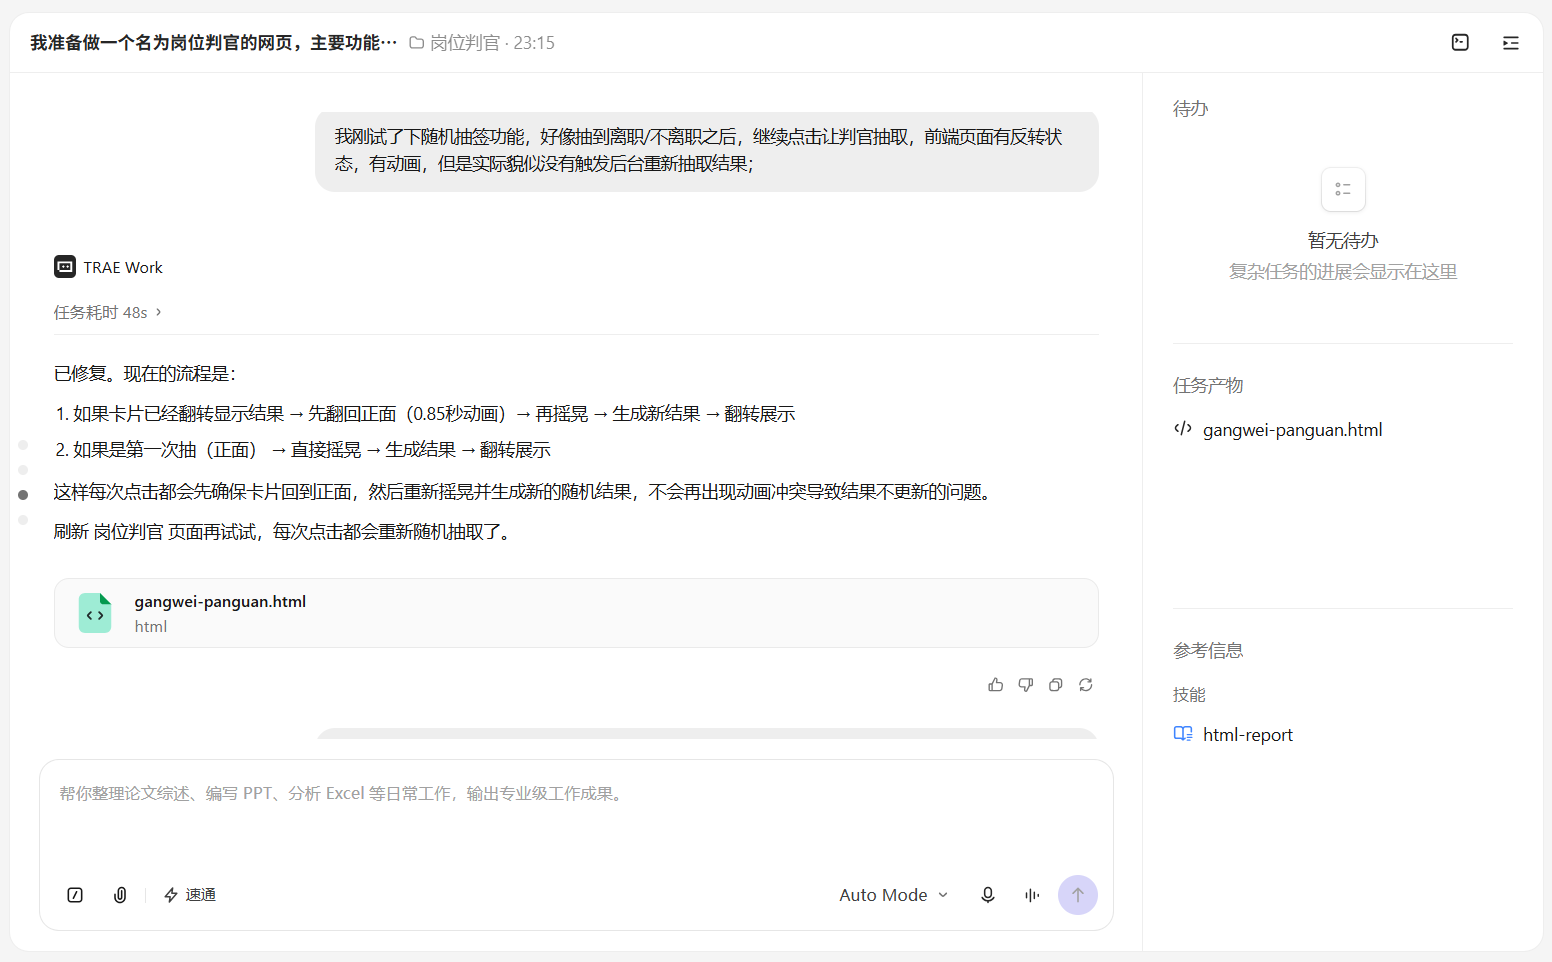Screen dimensions: 1552x962
Task: Expand 任务耗时 48s details
Action: (108, 312)
